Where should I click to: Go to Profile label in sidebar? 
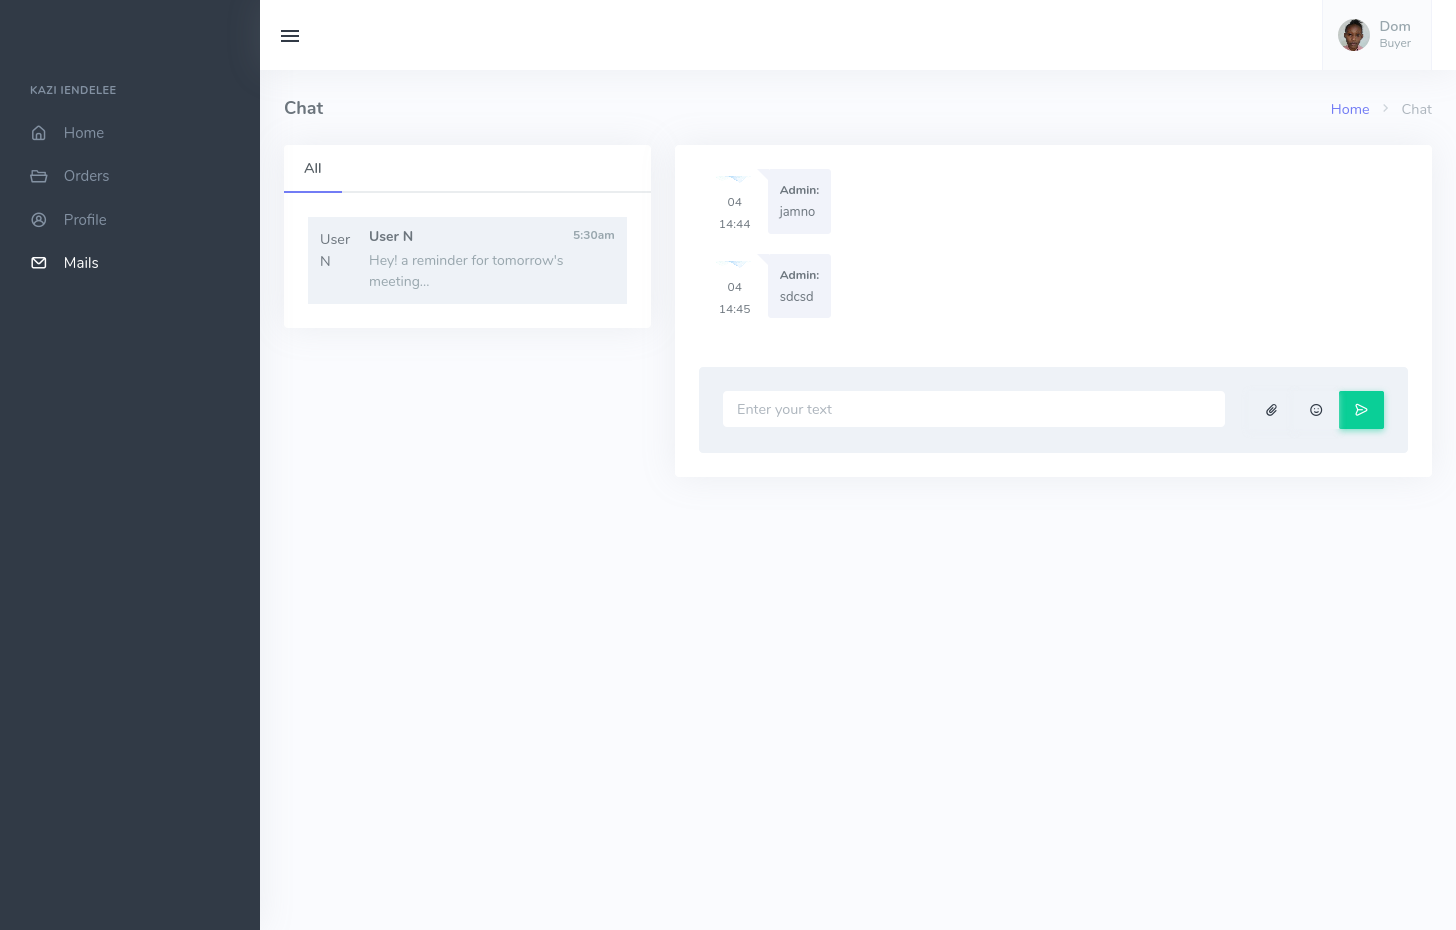coord(85,220)
